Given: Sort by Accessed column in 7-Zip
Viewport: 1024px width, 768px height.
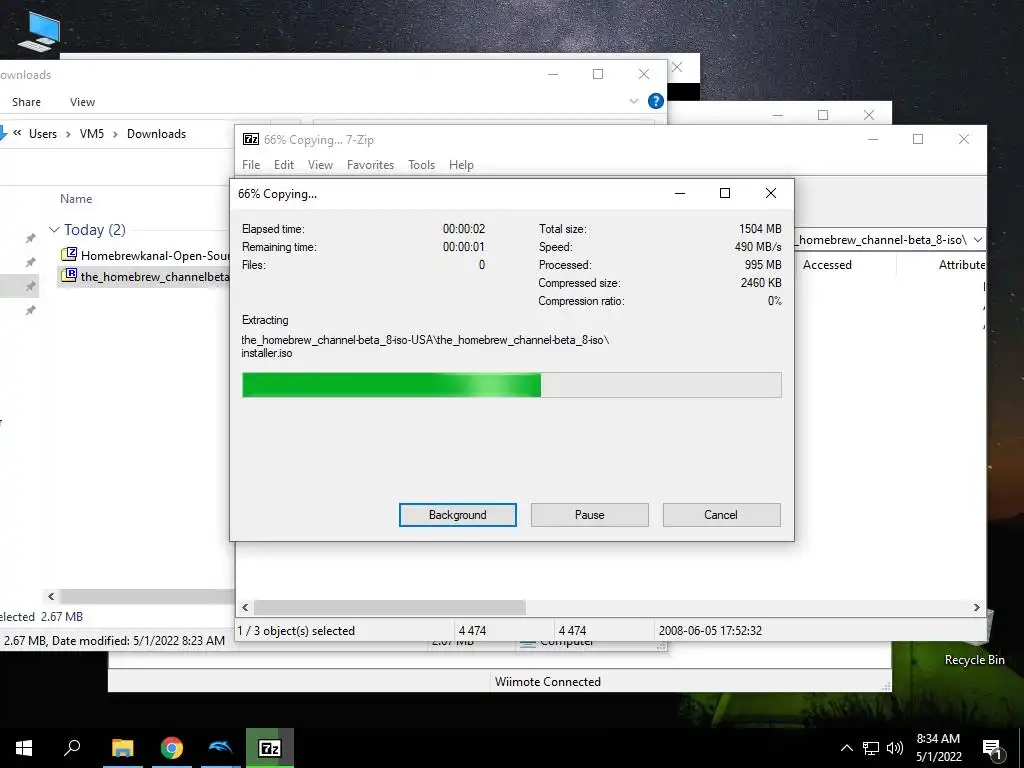Looking at the screenshot, I should click(x=827, y=264).
